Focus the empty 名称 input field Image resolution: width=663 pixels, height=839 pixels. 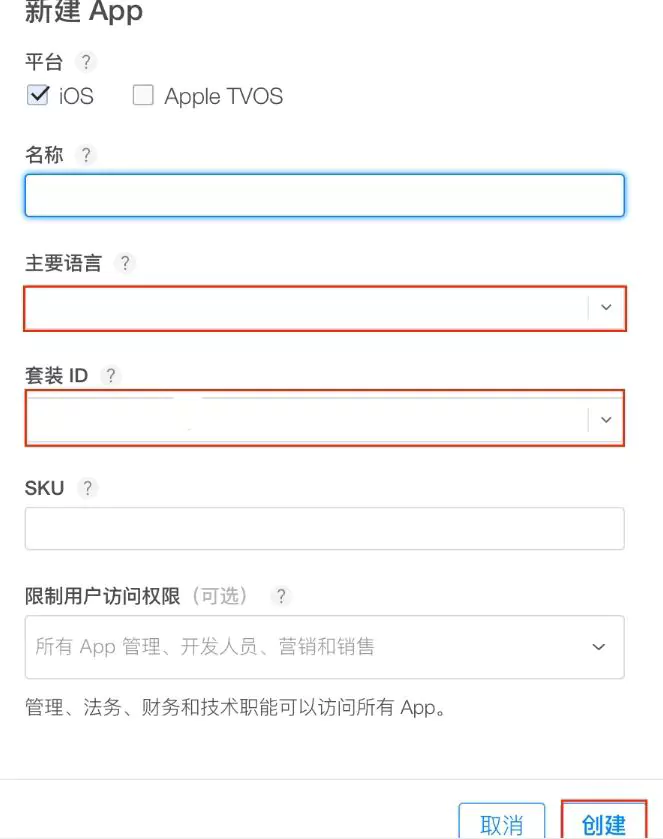[x=324, y=195]
